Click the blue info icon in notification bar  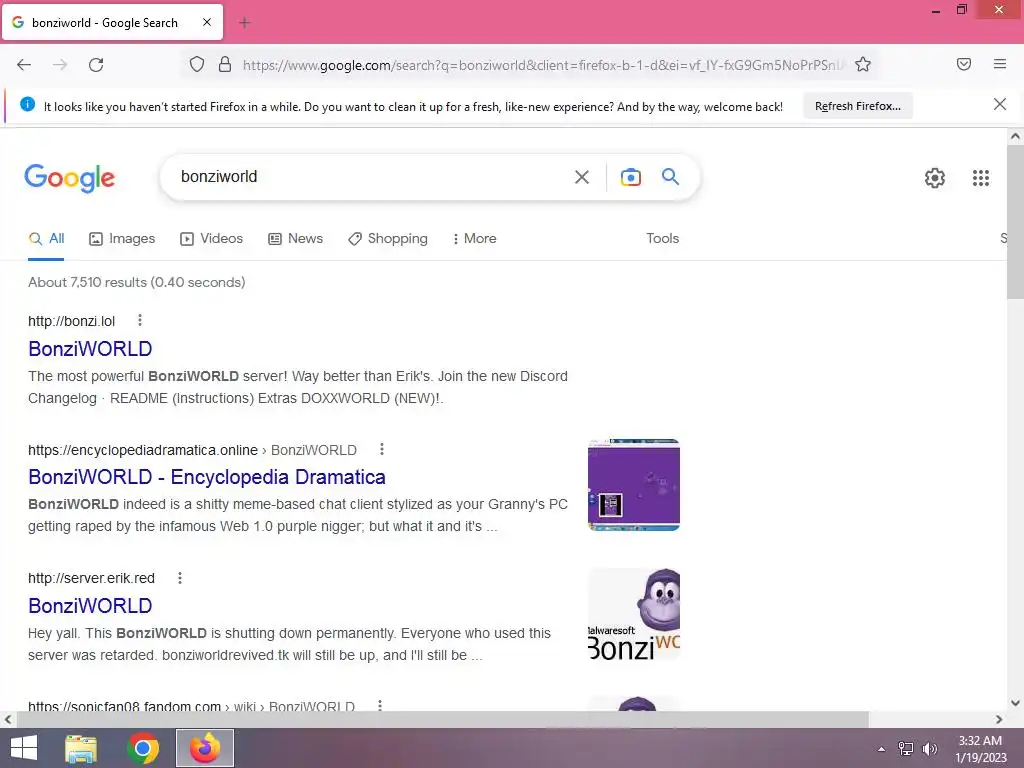point(27,104)
